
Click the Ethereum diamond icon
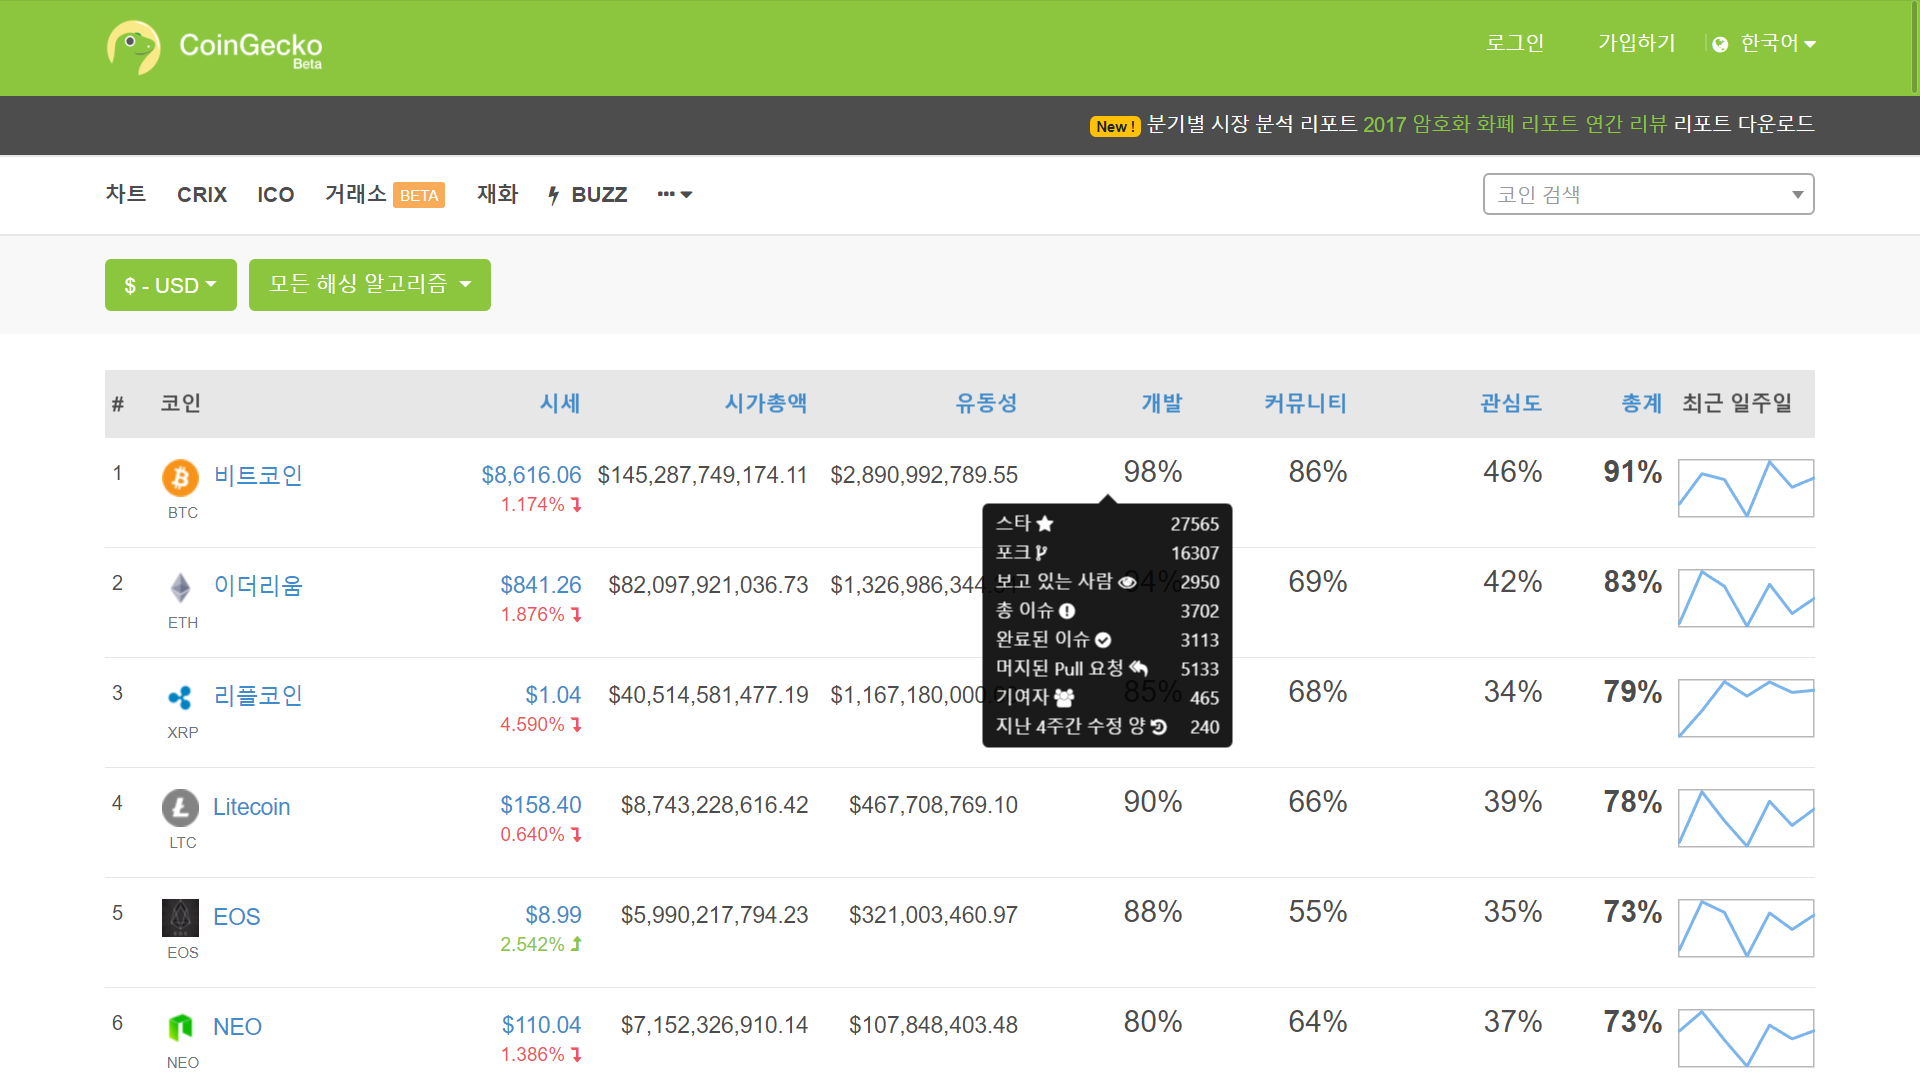181,588
